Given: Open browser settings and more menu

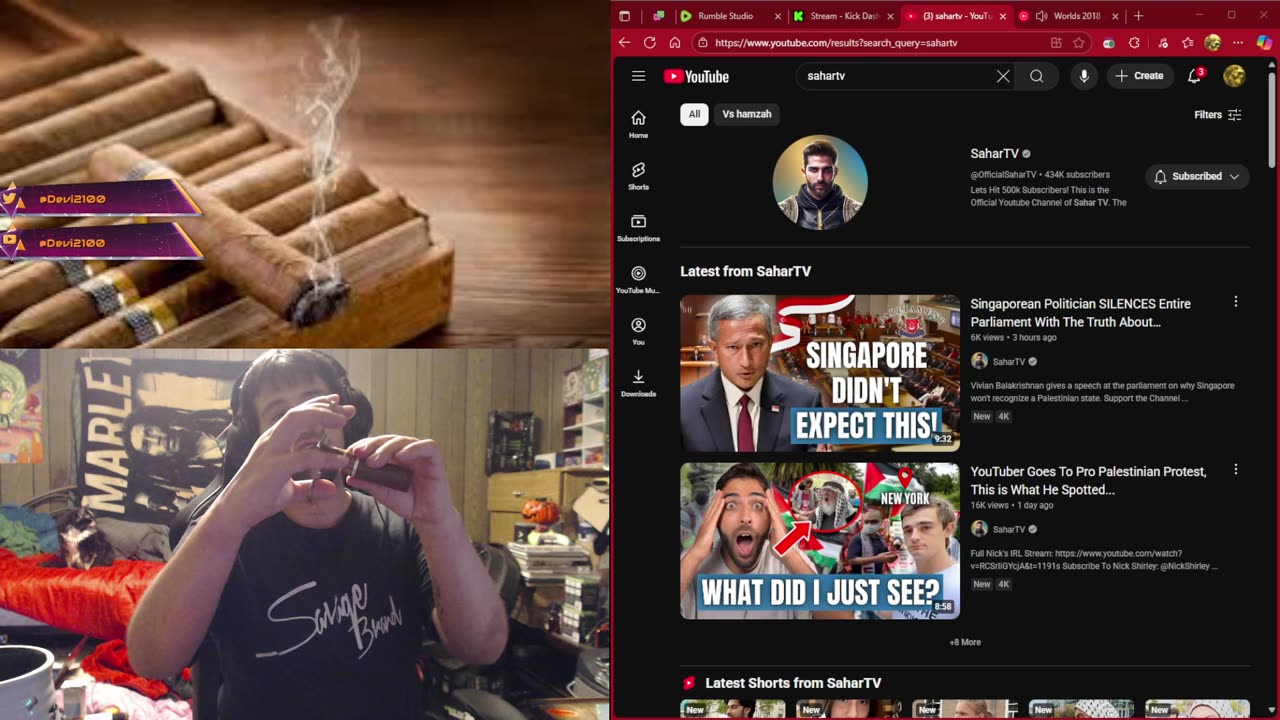Looking at the screenshot, I should (1238, 43).
